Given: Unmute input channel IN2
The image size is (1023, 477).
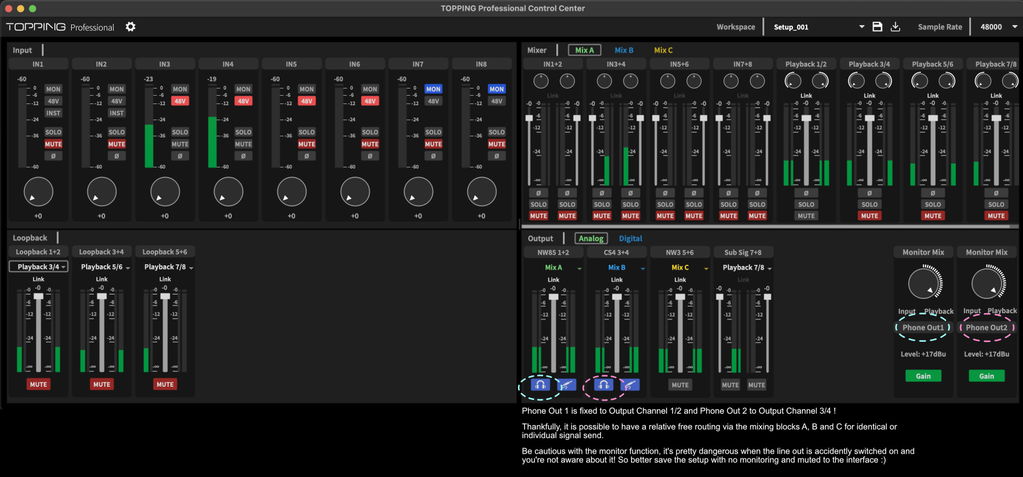Looking at the screenshot, I should pos(116,144).
